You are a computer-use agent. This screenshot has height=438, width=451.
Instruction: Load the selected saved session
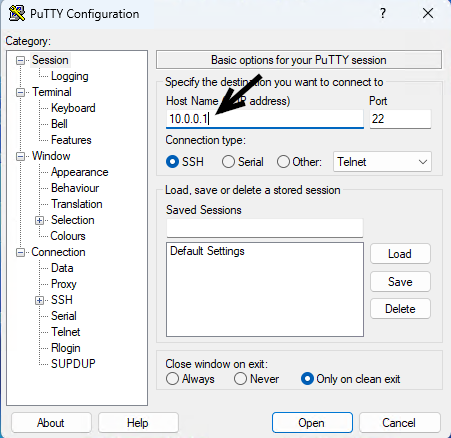click(x=400, y=254)
